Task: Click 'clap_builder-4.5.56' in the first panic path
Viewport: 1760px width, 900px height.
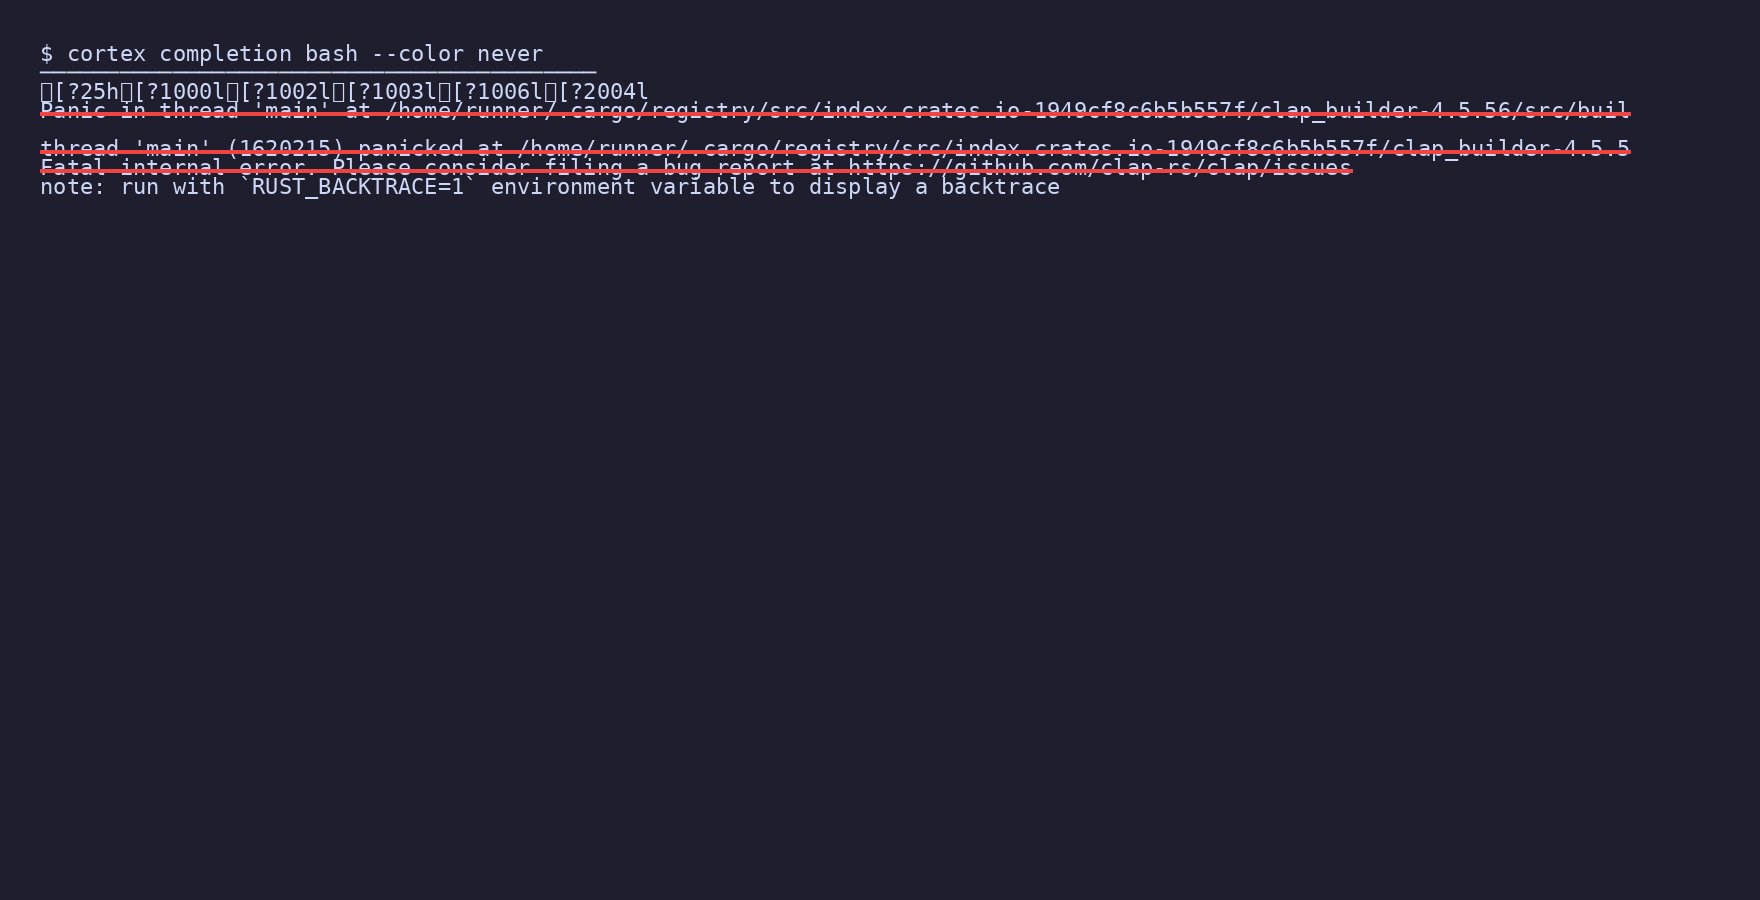Action: (1384, 110)
